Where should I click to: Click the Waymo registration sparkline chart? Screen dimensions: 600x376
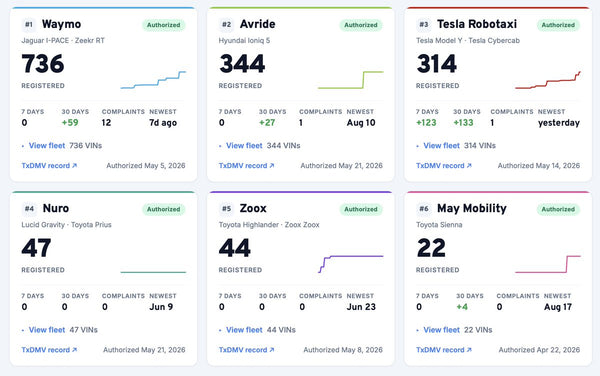pyautogui.click(x=153, y=80)
